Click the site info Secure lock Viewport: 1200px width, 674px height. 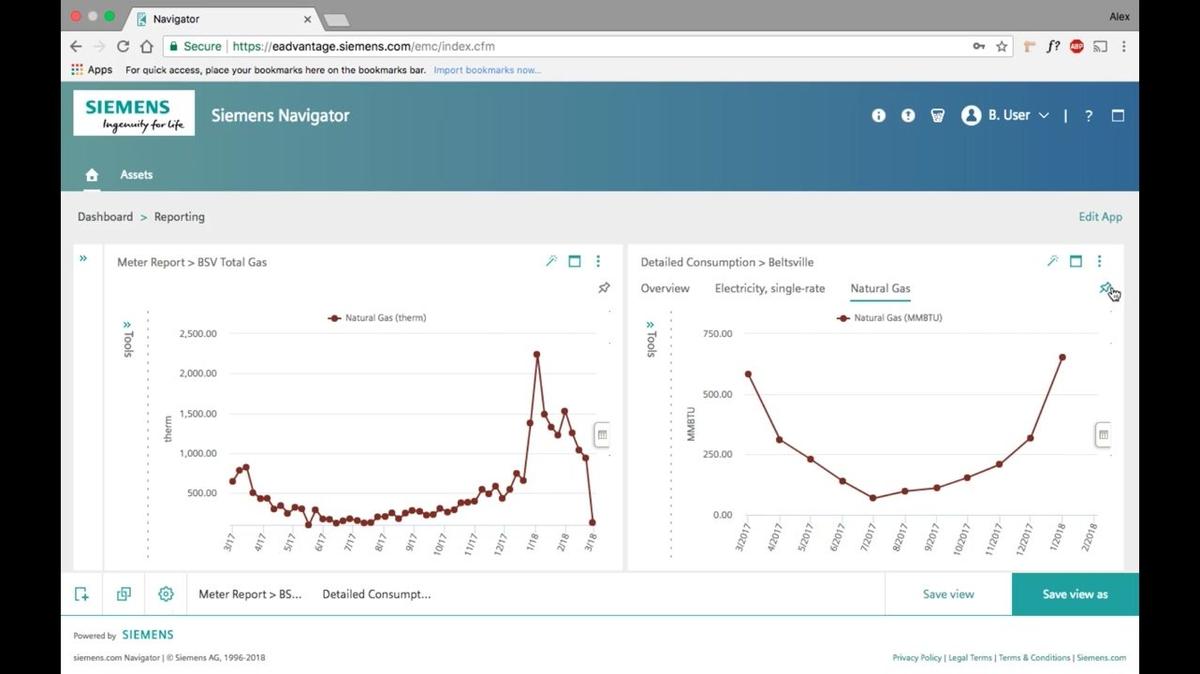pos(195,46)
